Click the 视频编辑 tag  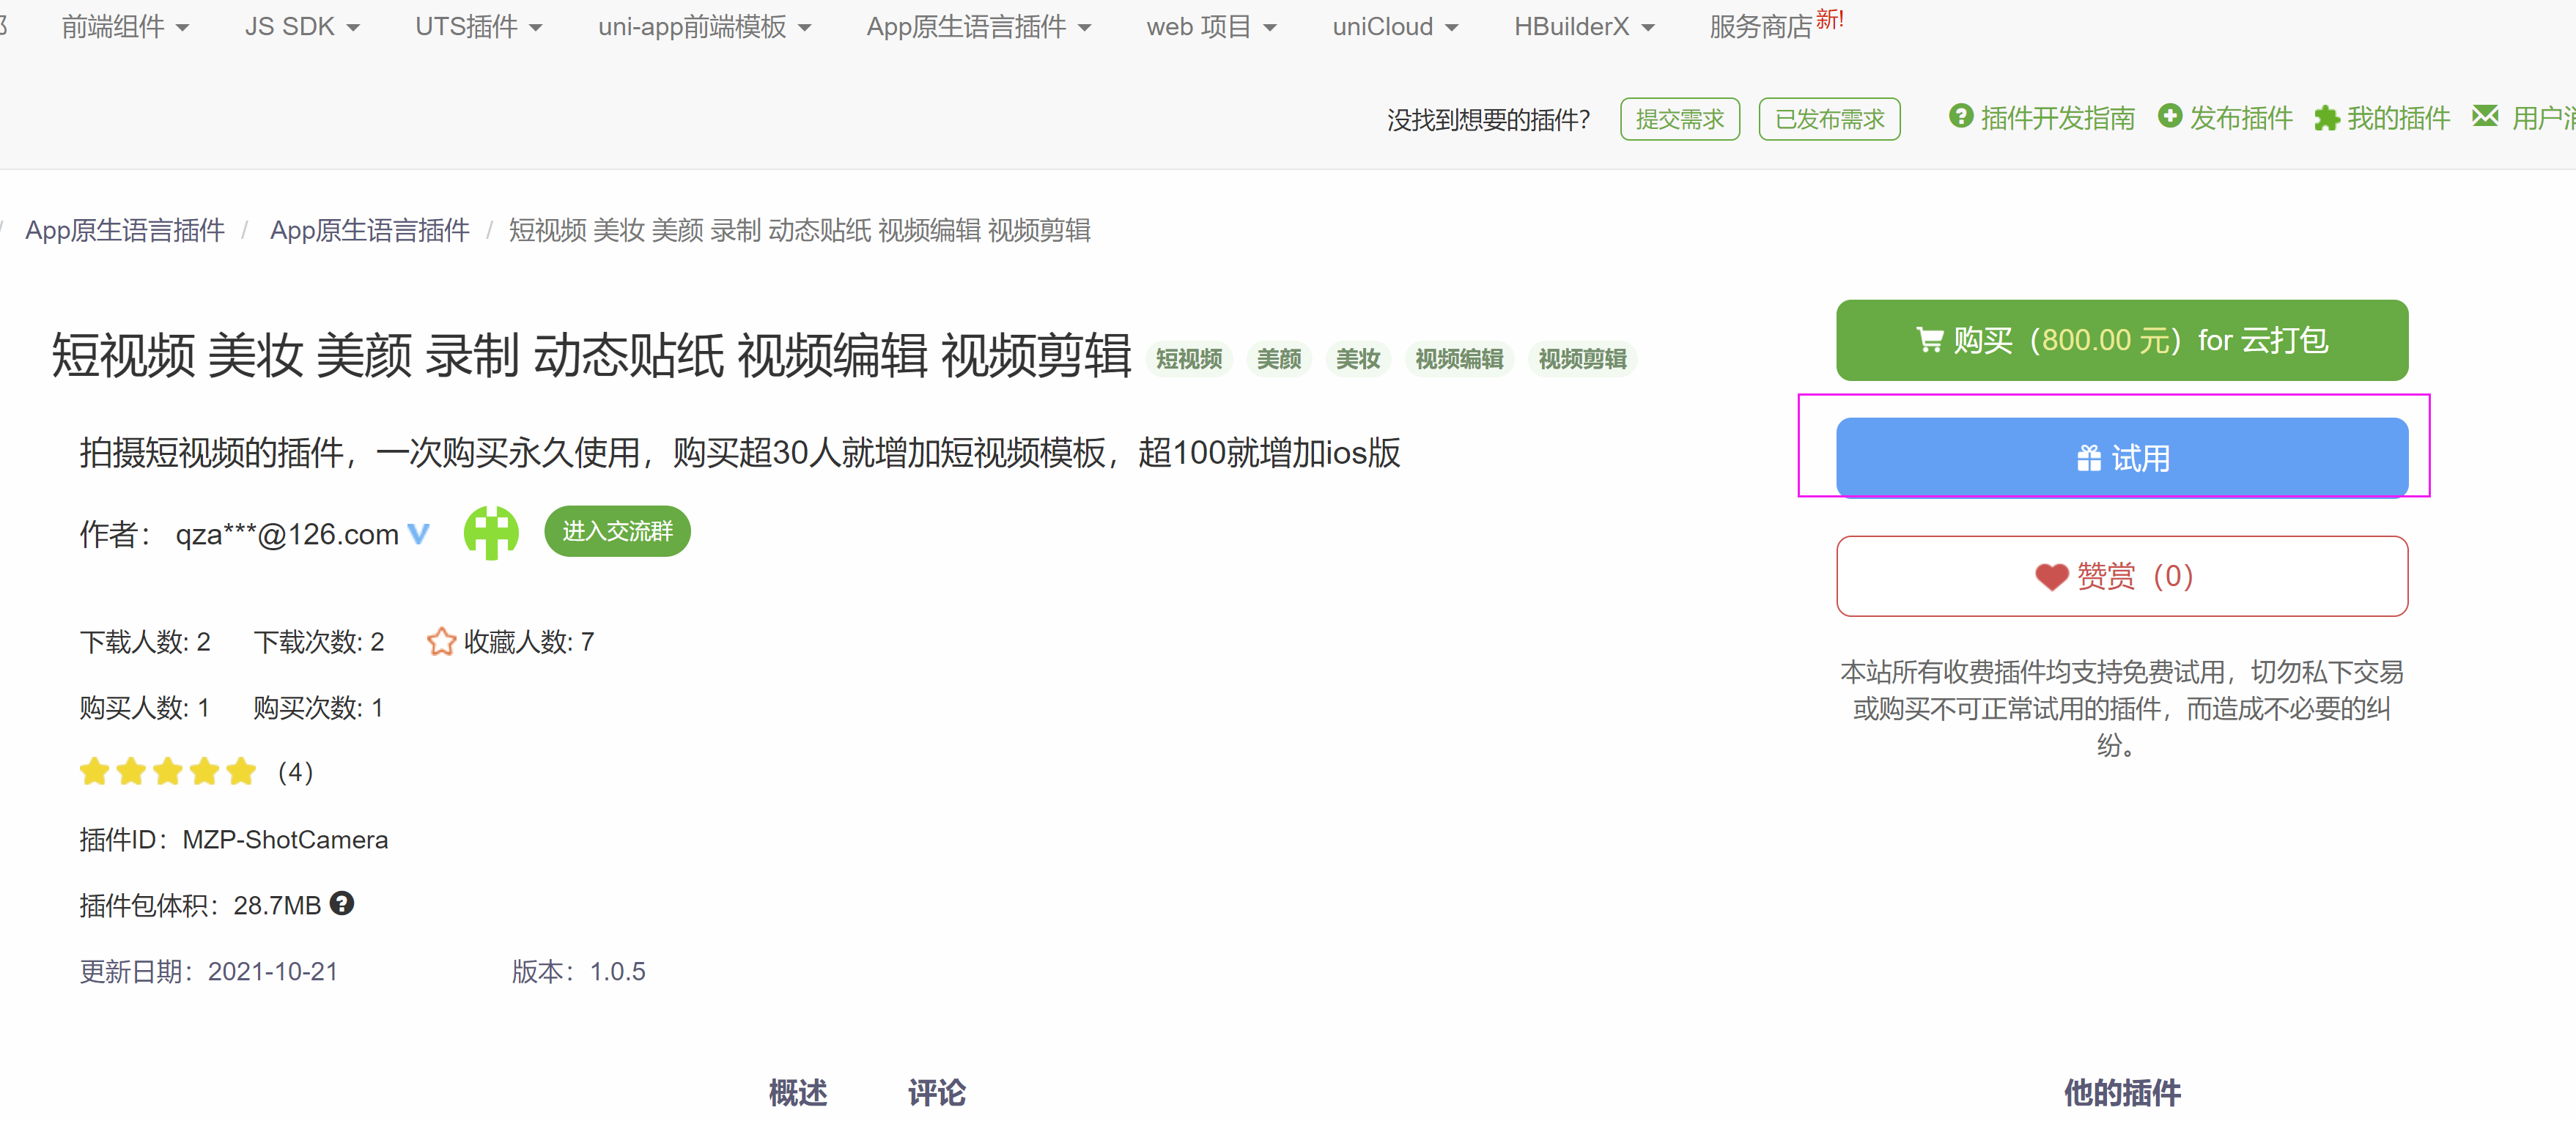point(1458,359)
